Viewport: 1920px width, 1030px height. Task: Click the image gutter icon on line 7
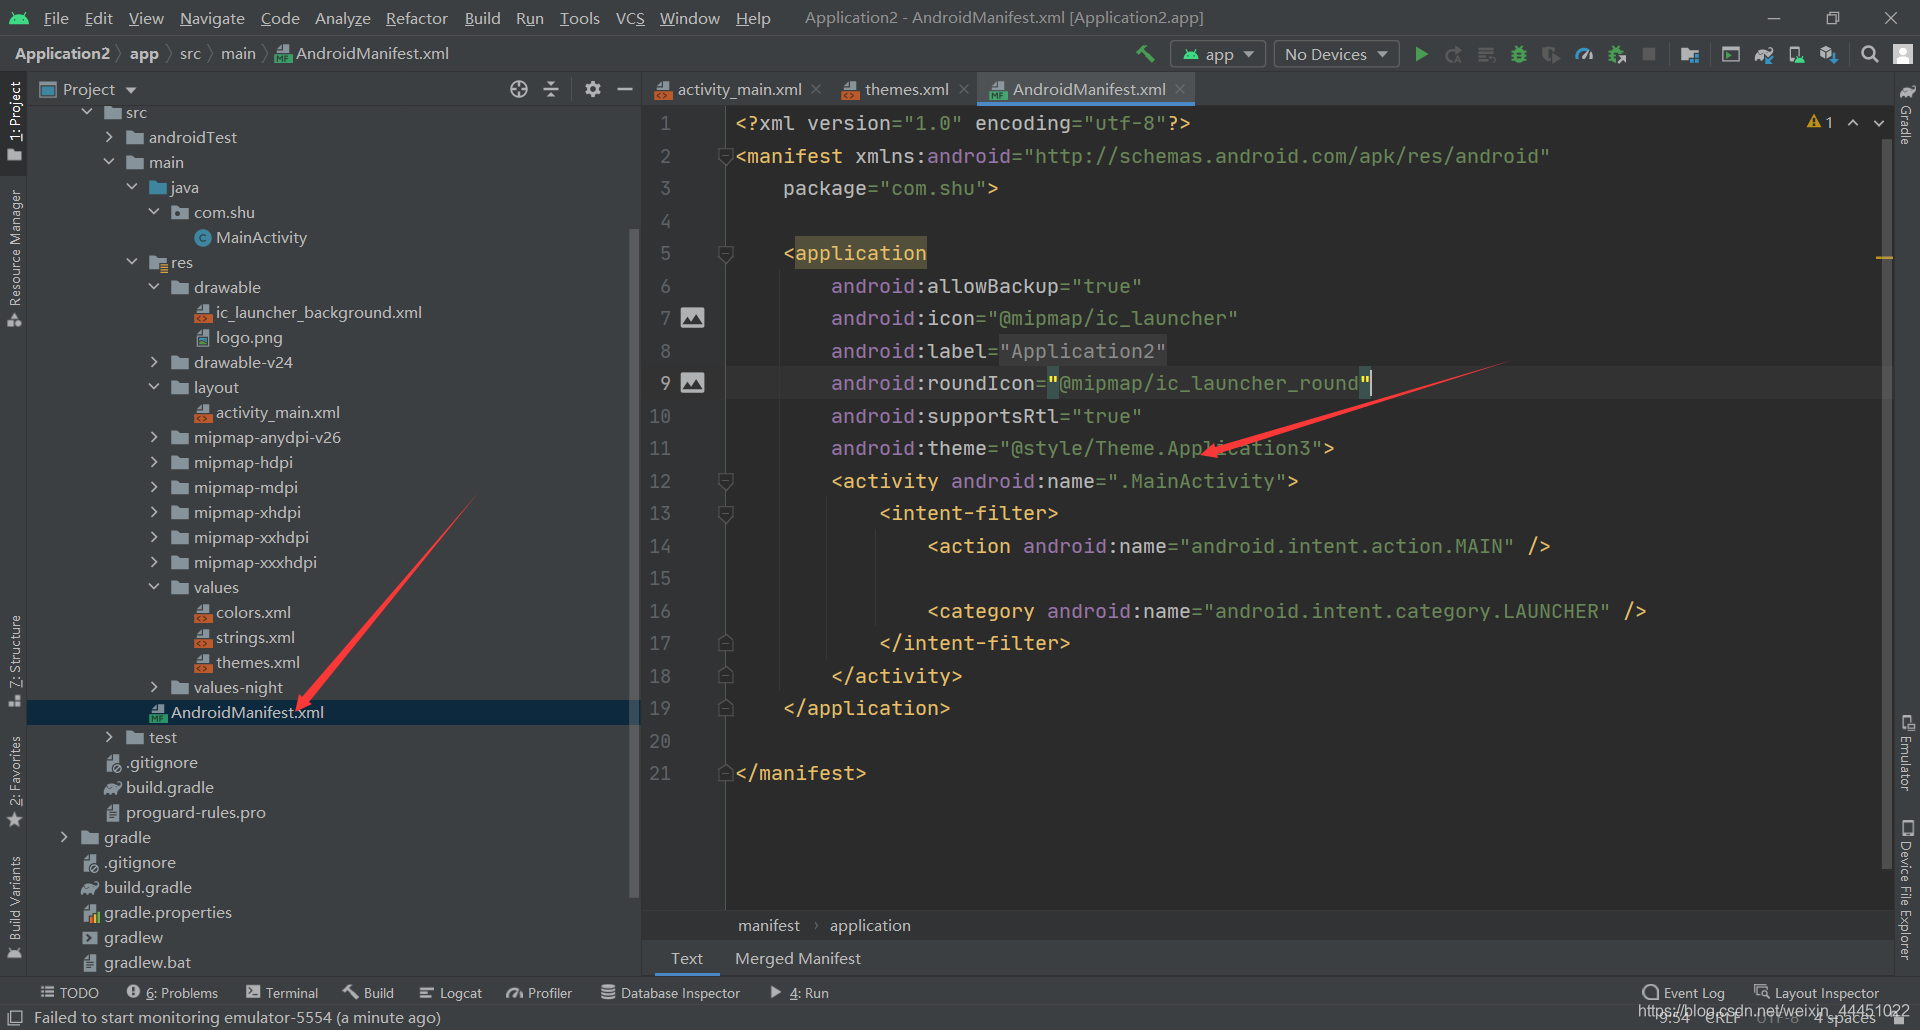692,318
